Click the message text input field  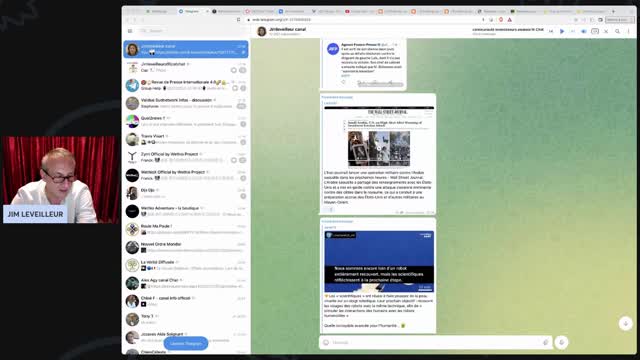click(436, 342)
